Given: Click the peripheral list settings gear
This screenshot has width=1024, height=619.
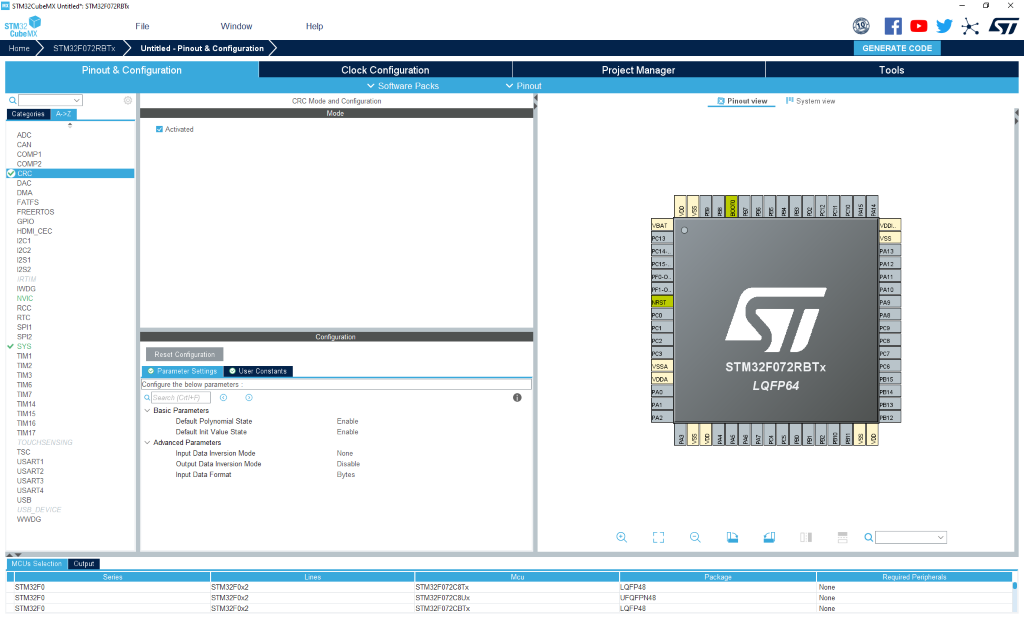Looking at the screenshot, I should tap(128, 100).
